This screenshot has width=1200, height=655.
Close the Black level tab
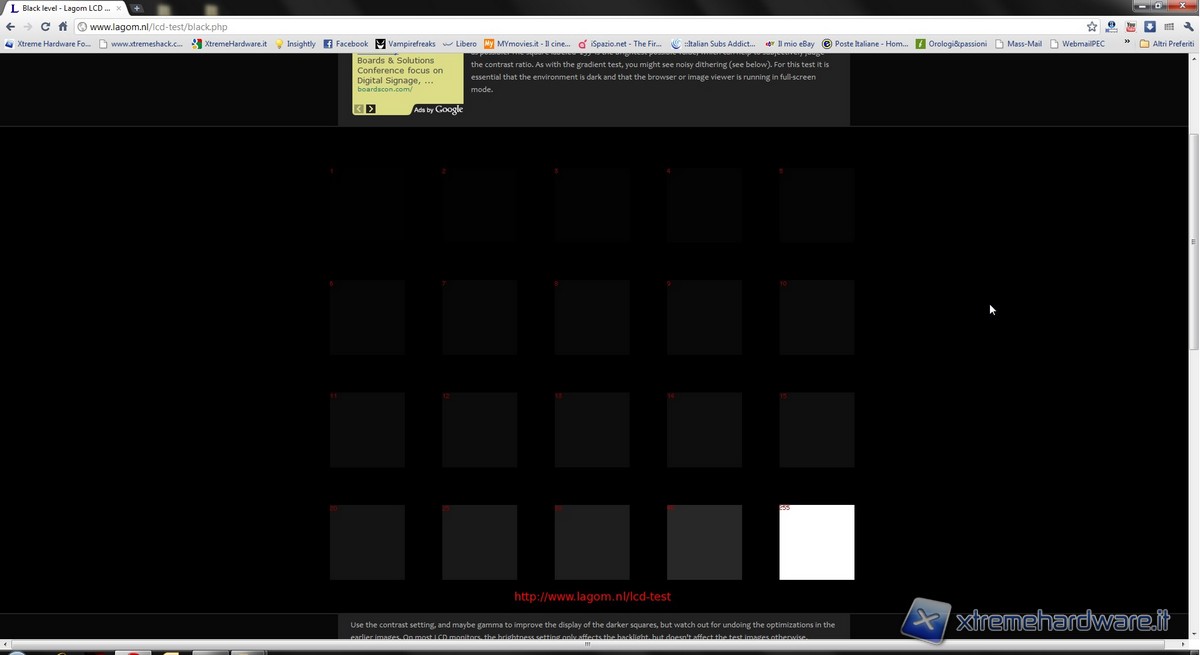click(118, 8)
